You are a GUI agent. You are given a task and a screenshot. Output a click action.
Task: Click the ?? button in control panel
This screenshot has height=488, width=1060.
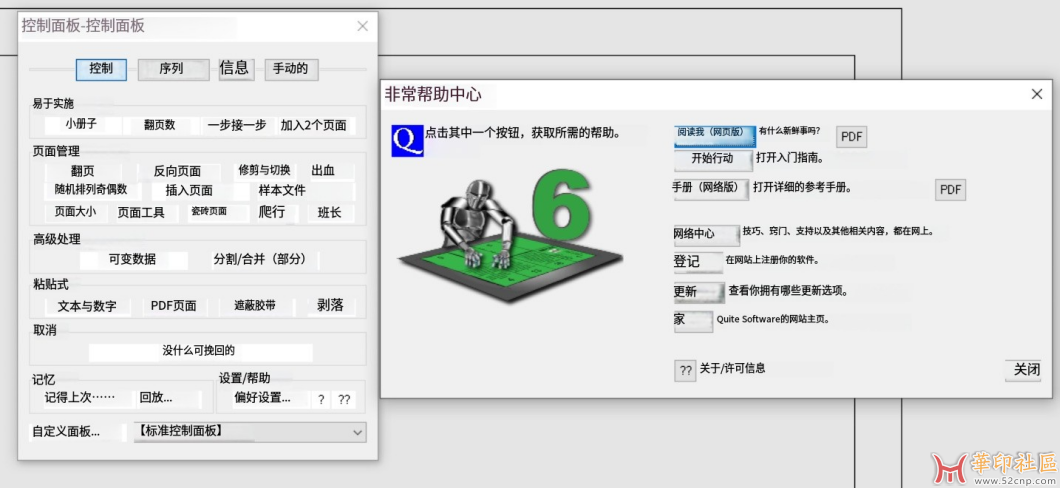tap(344, 398)
